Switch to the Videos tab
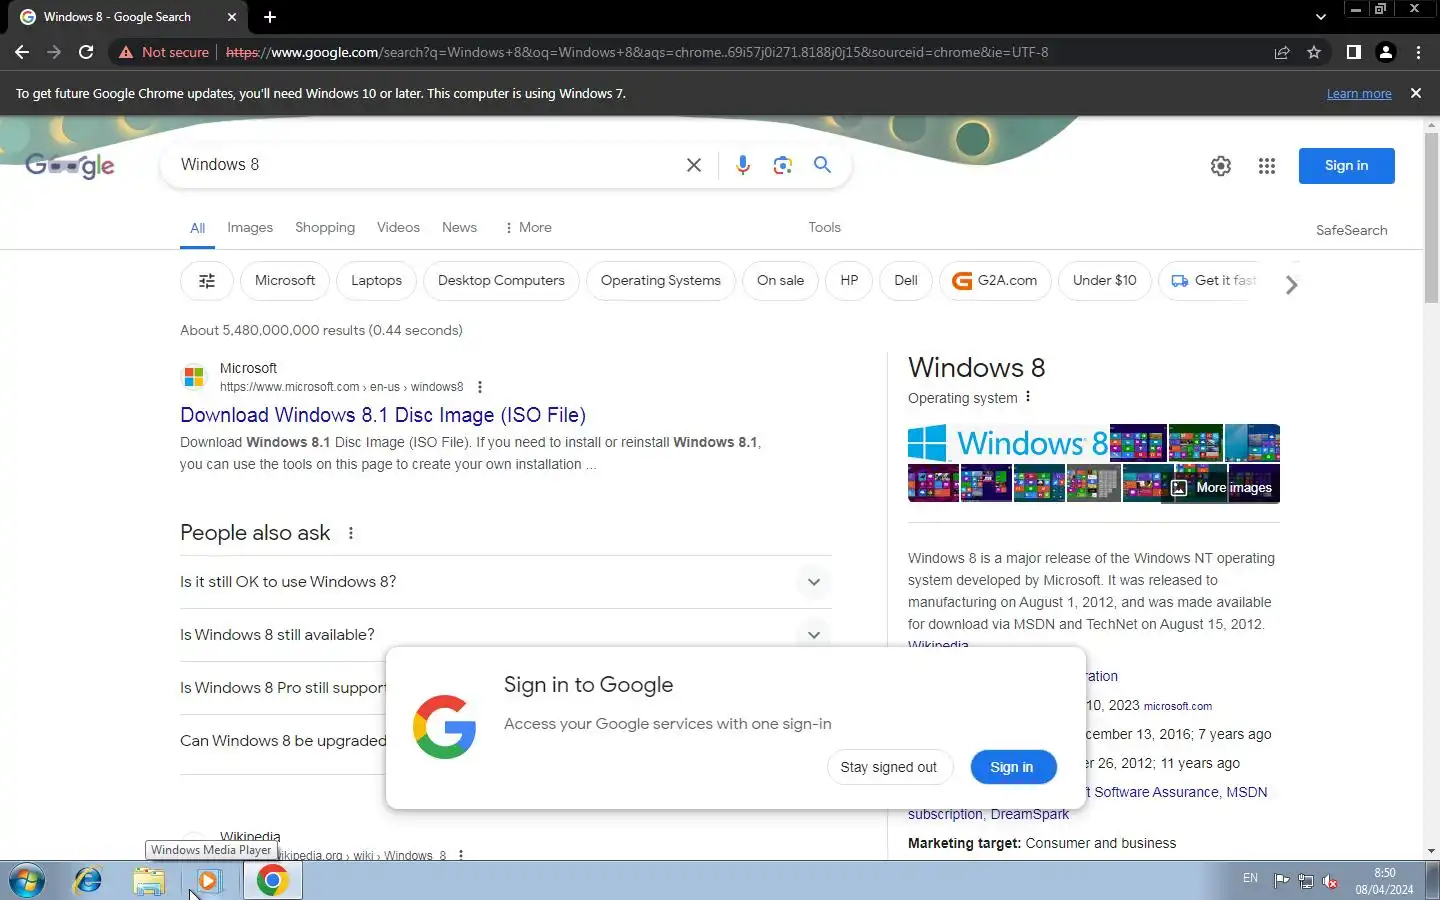1440x900 pixels. click(398, 228)
